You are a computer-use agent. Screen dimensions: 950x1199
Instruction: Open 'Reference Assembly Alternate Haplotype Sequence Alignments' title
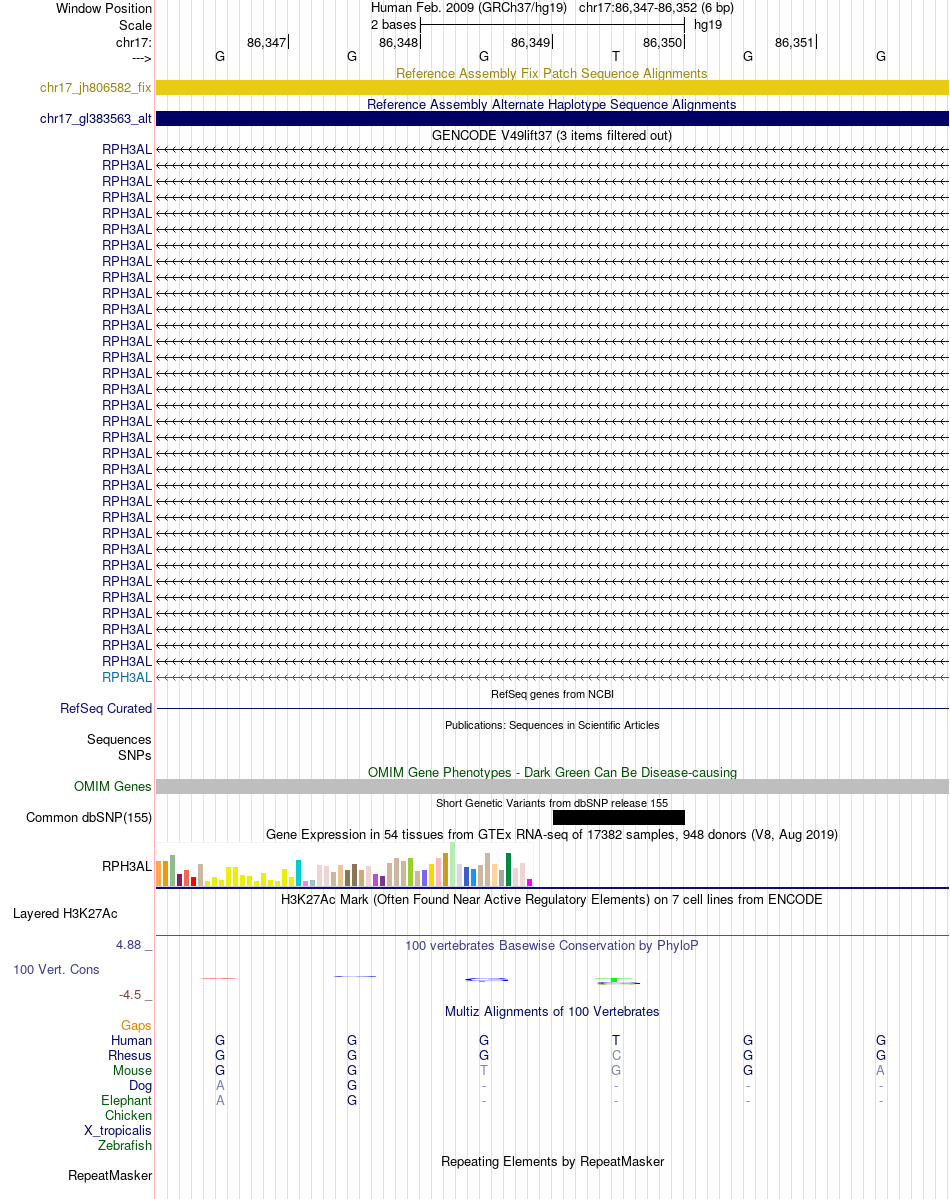[x=551, y=104]
